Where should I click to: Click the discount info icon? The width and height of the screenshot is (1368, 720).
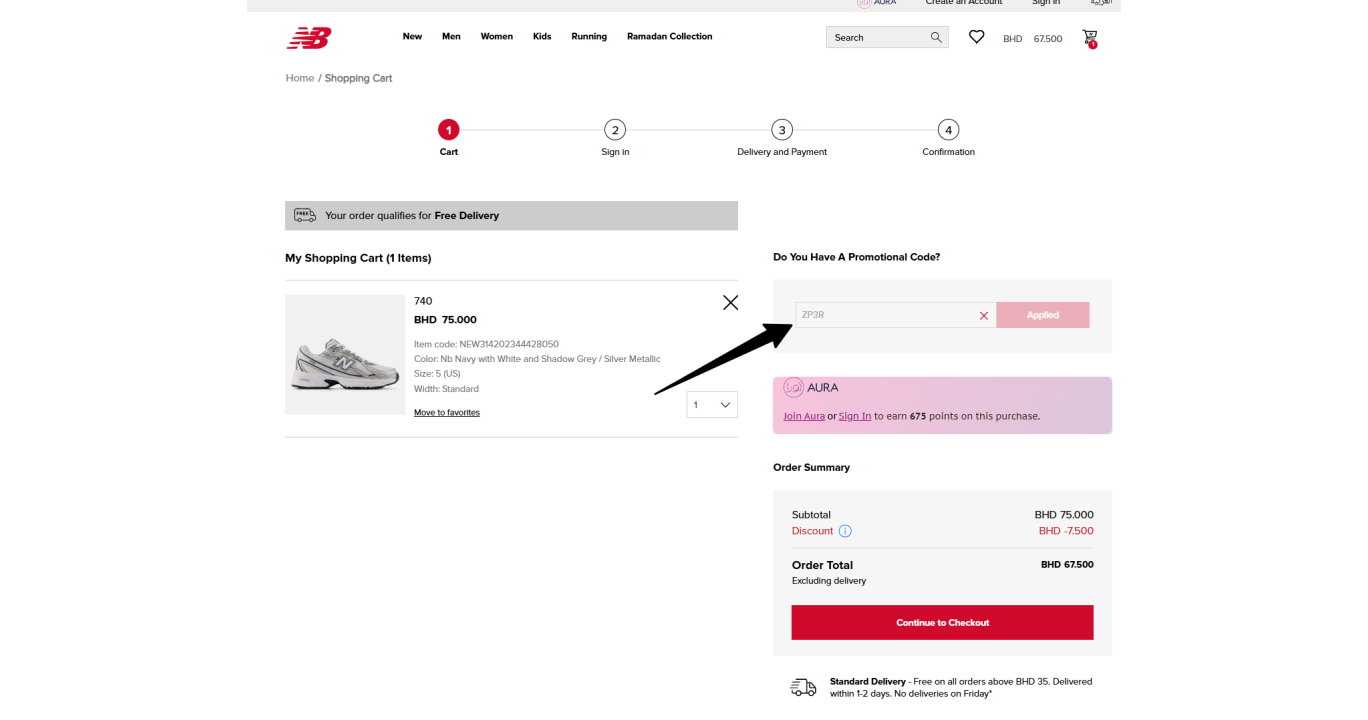tap(845, 531)
